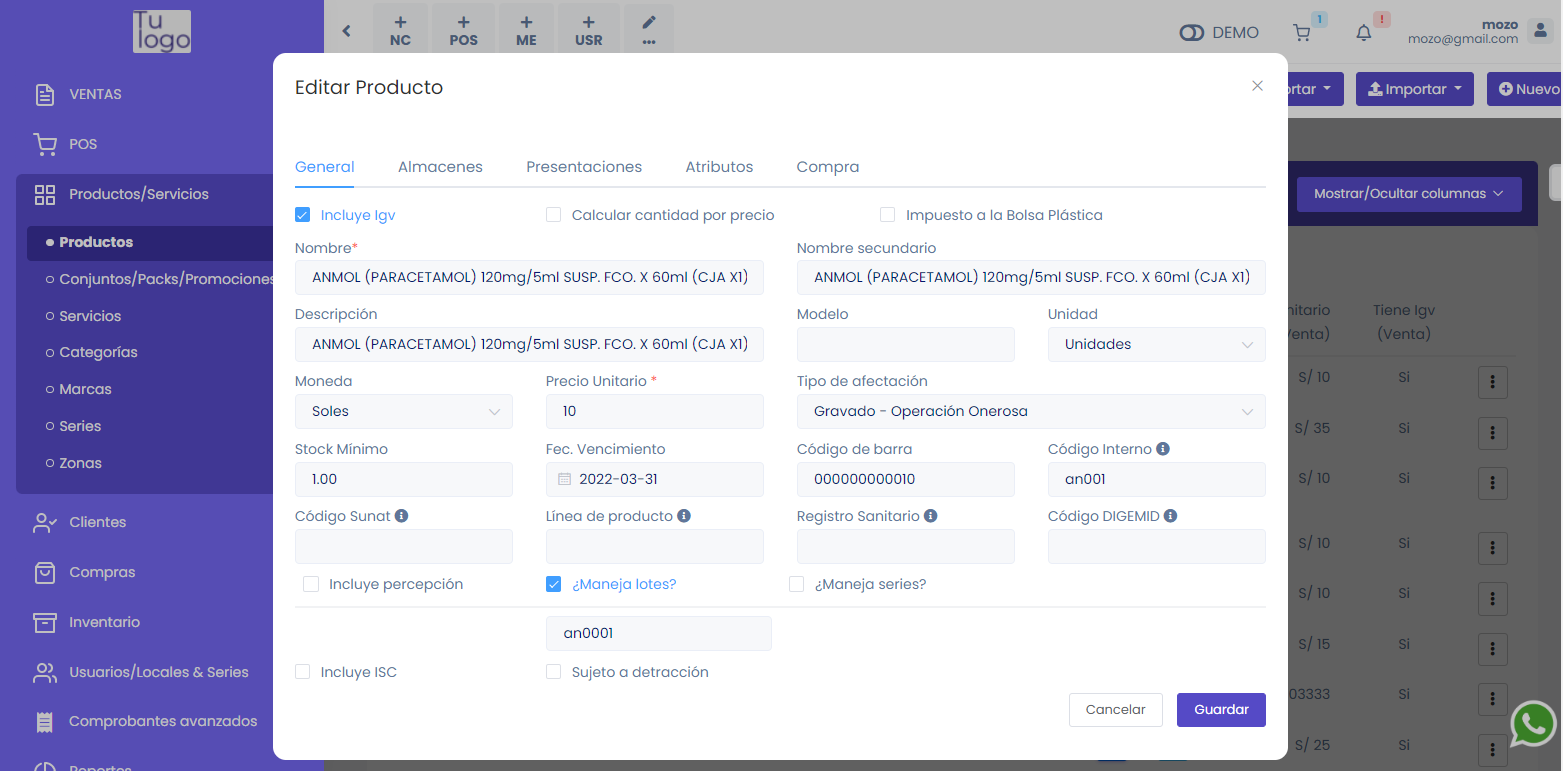Click the pencil edit shortcut icon

point(649,30)
